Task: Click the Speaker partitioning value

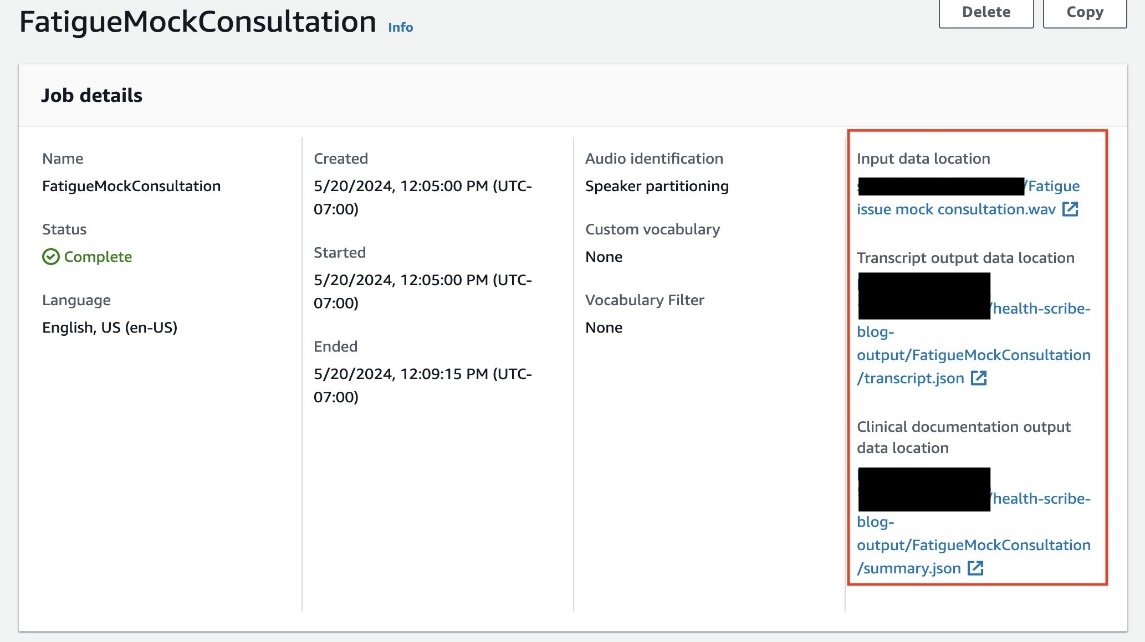Action: [656, 186]
